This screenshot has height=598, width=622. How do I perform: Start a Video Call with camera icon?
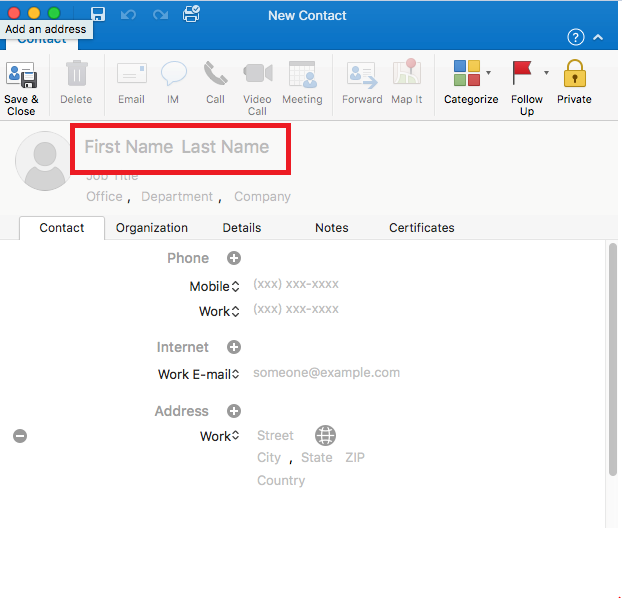tap(258, 73)
